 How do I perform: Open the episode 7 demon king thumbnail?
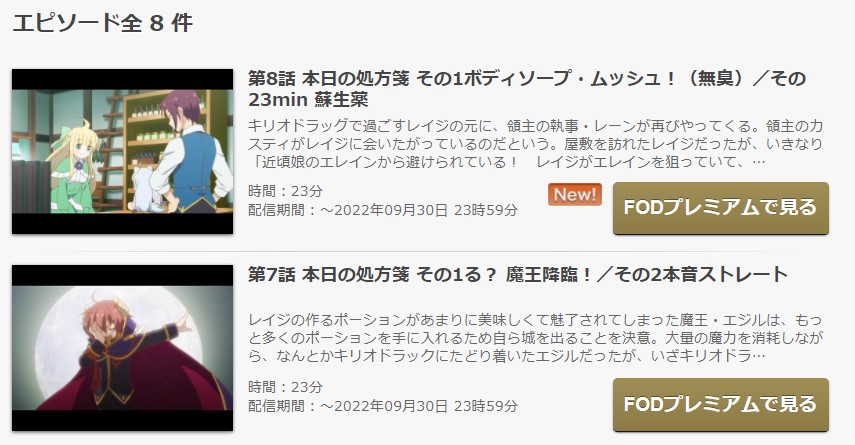[123, 348]
